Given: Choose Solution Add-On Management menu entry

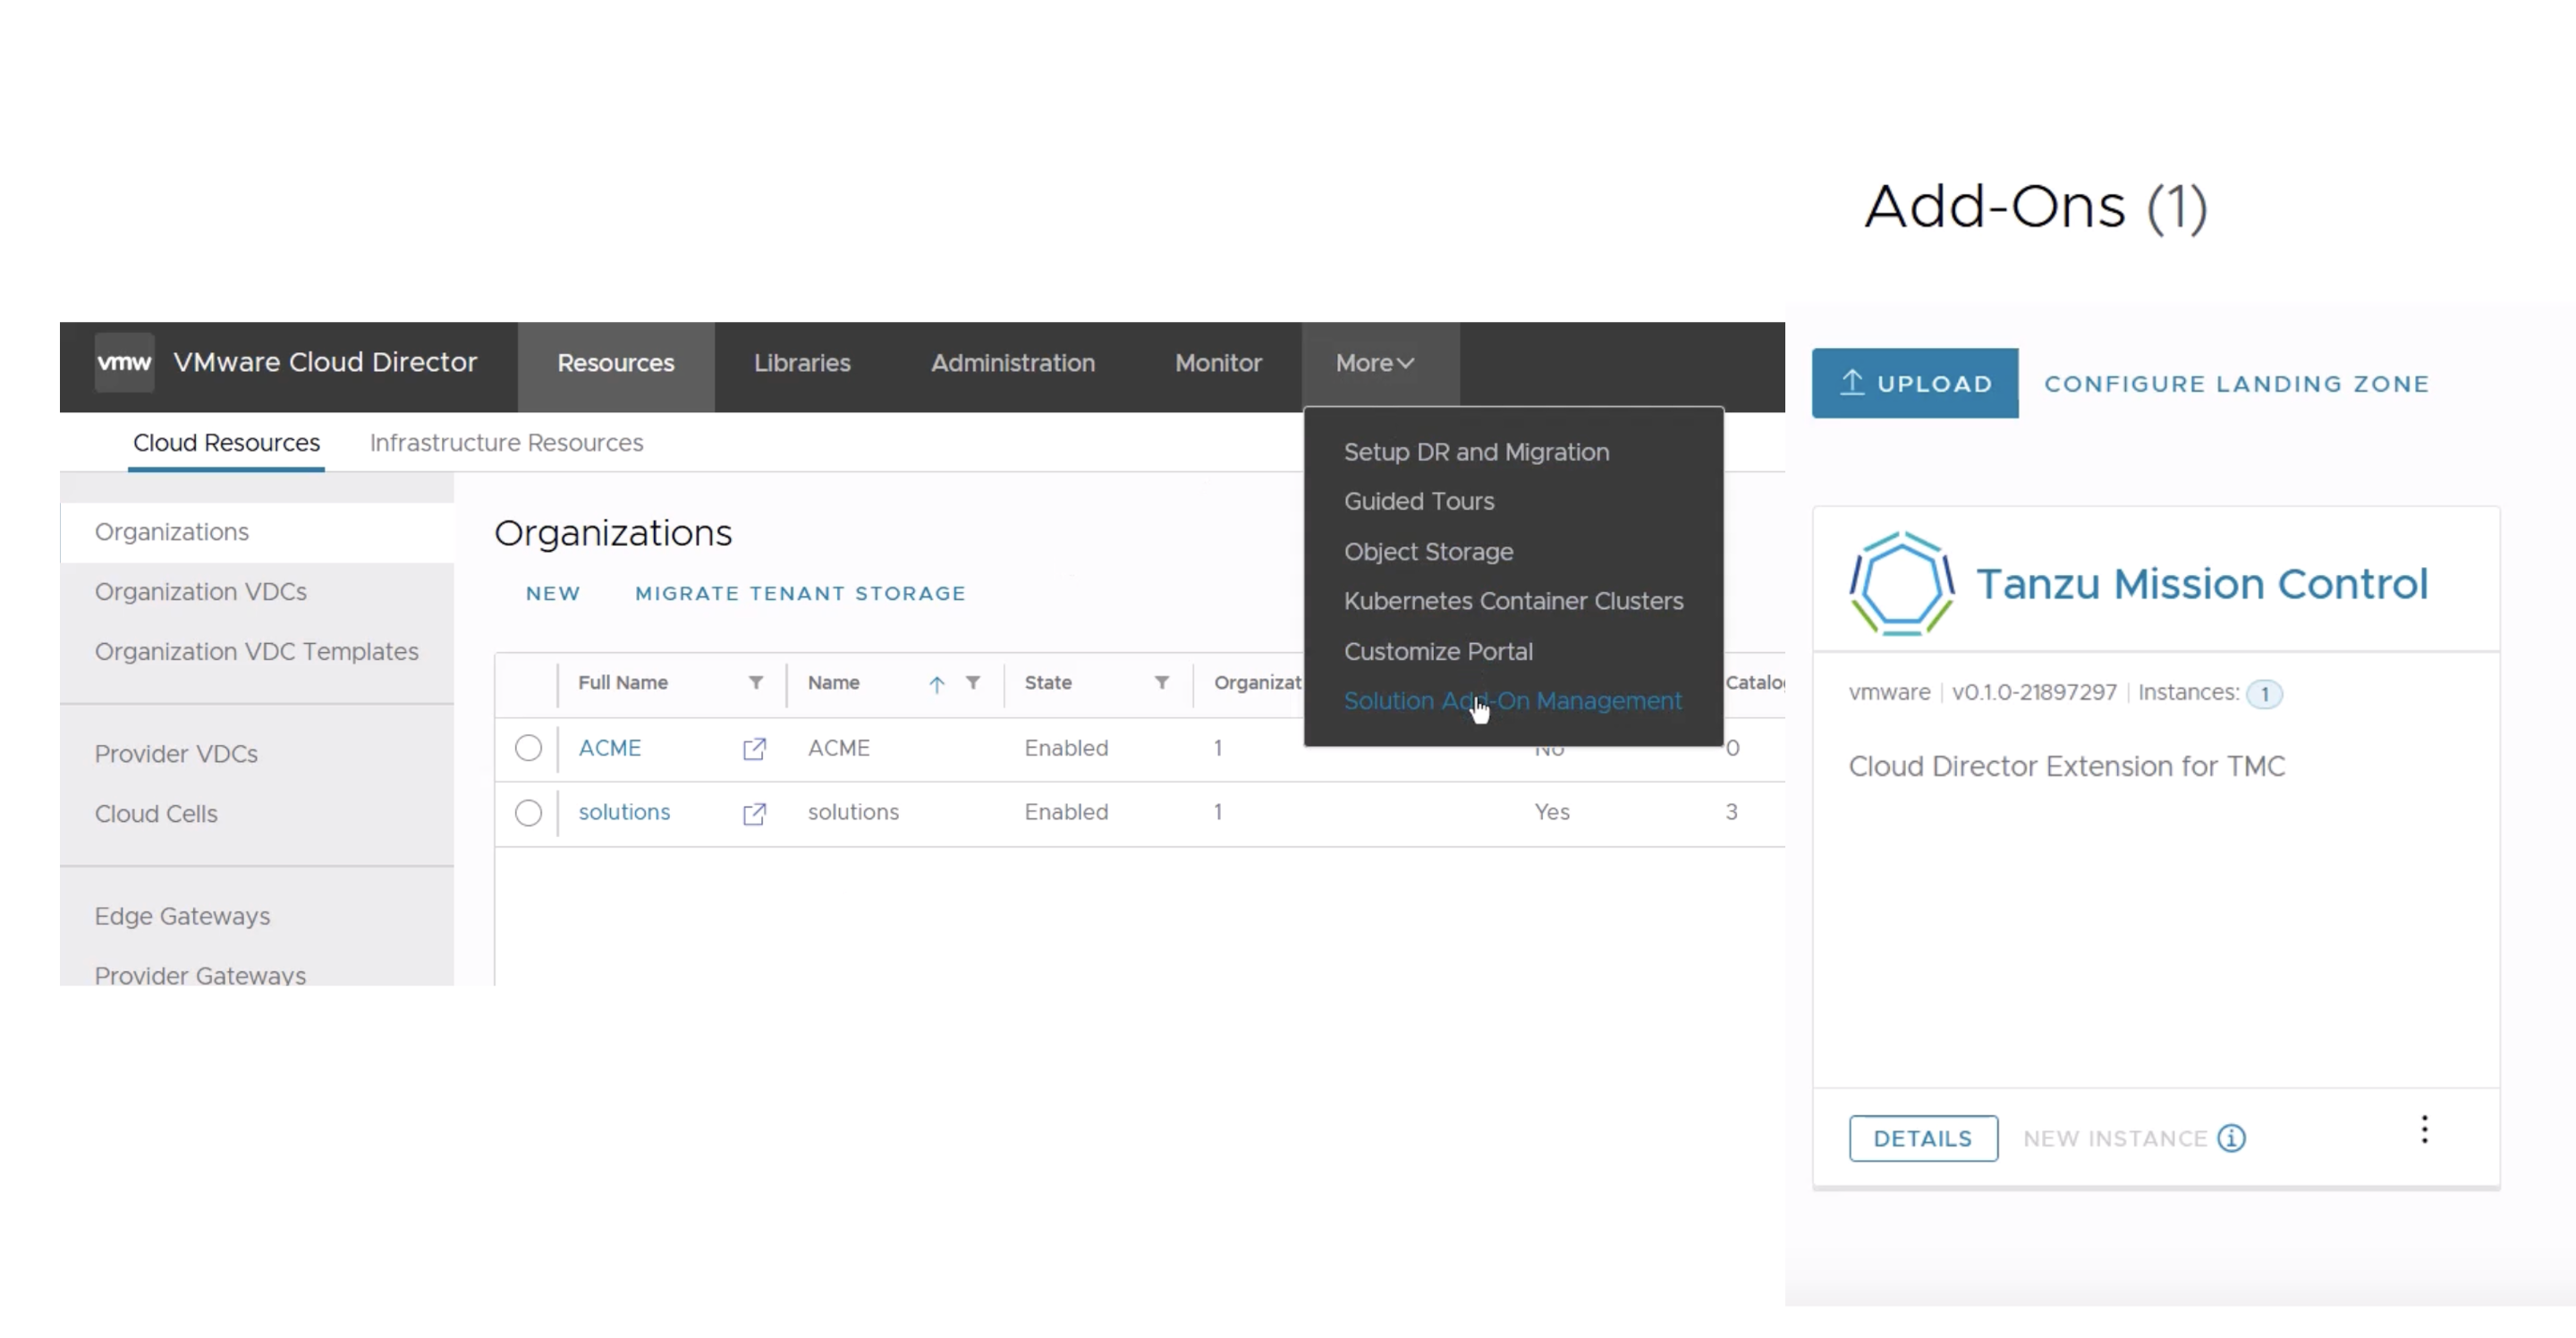Looking at the screenshot, I should pos(1512,701).
